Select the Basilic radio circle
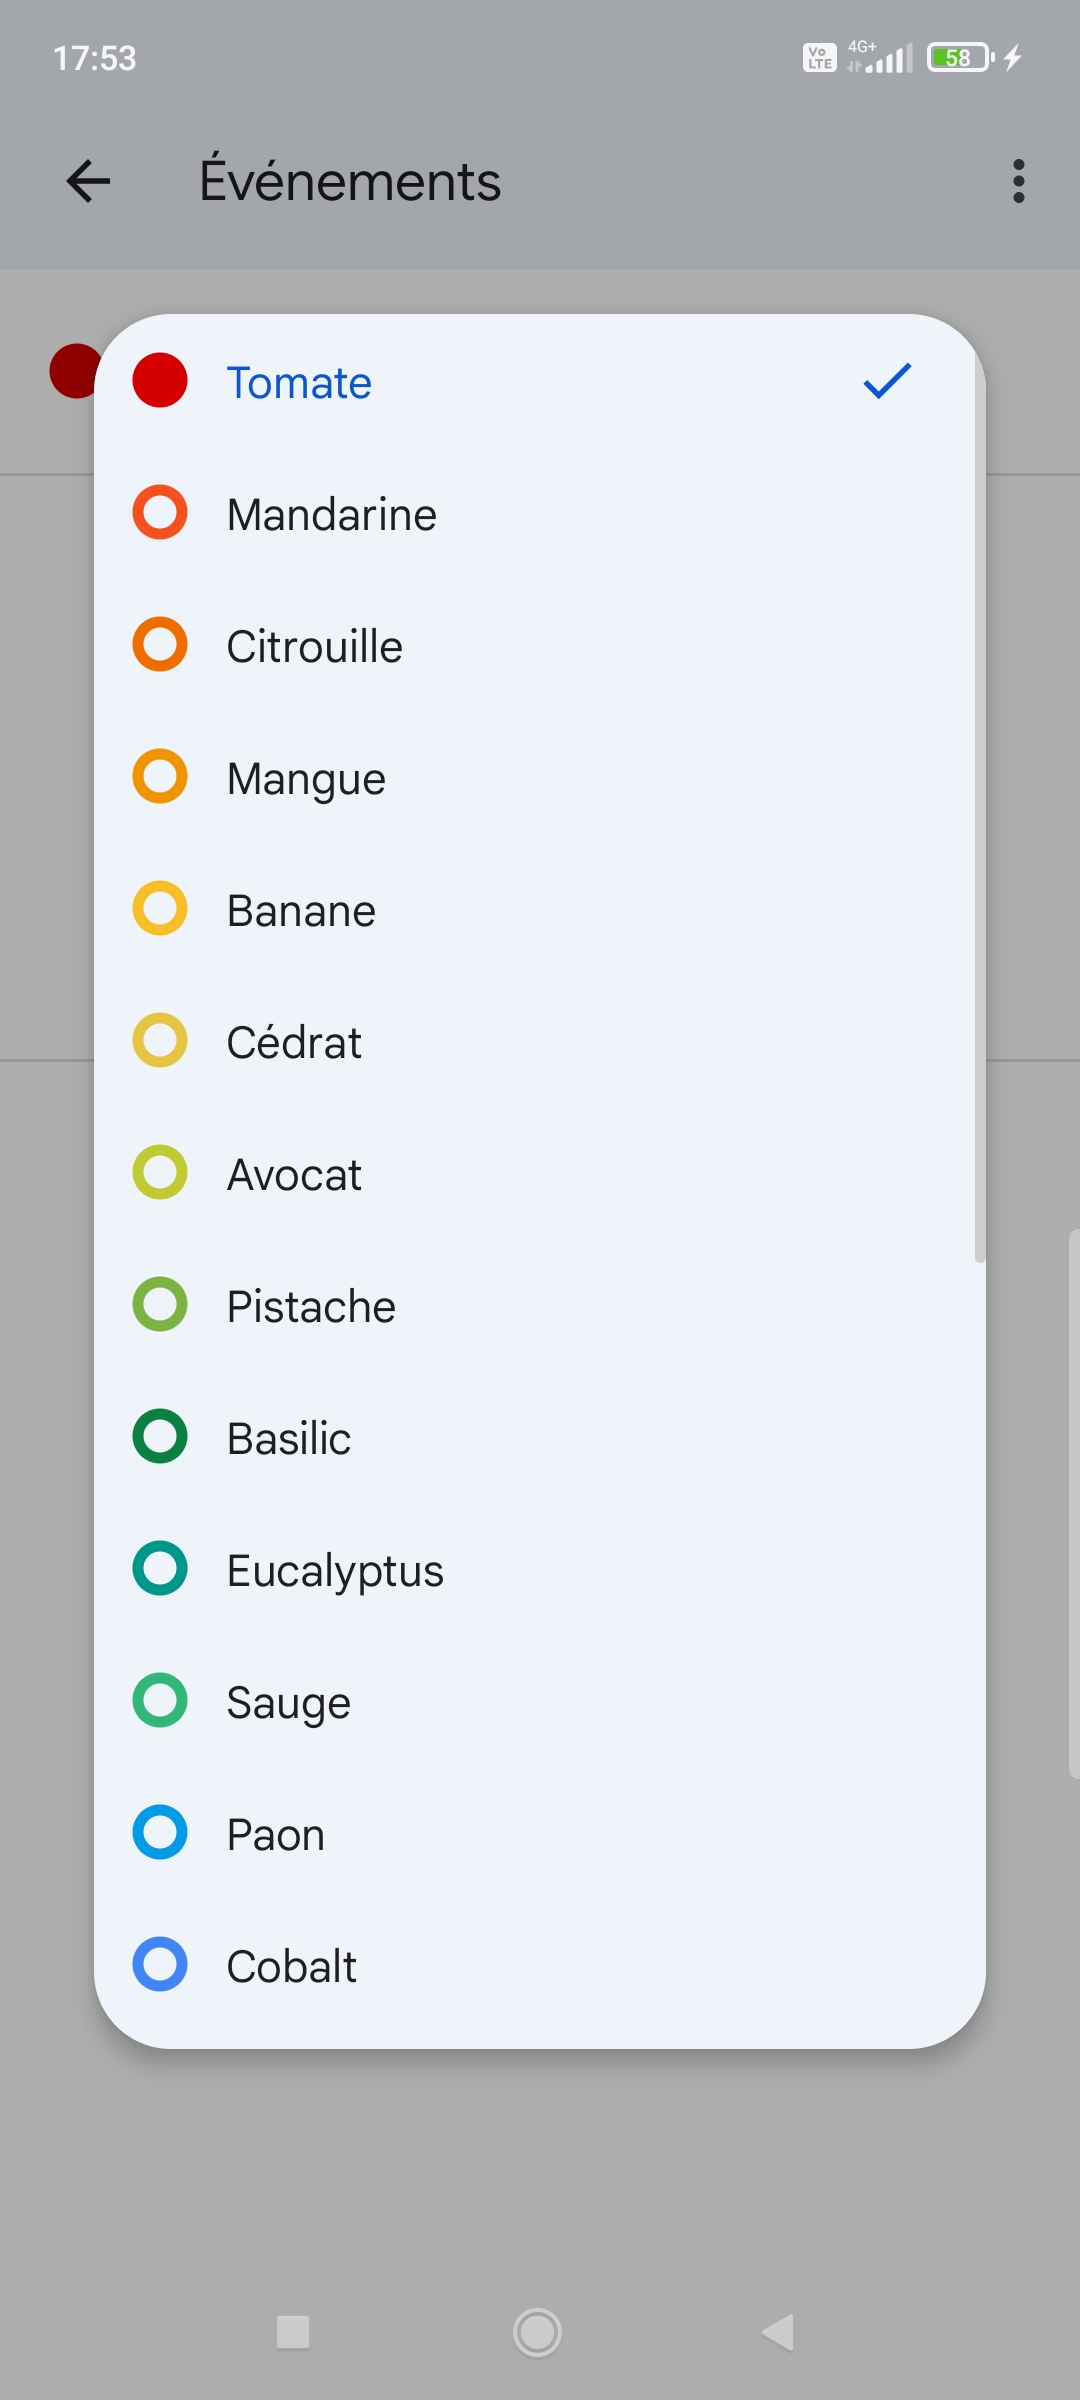The height and width of the screenshot is (2400, 1080). tap(160, 1437)
